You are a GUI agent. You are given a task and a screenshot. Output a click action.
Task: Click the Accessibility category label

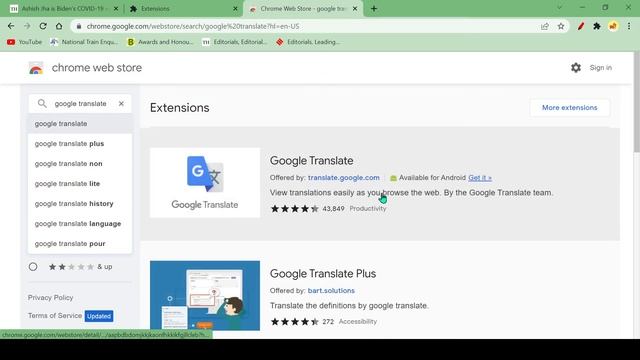(358, 322)
